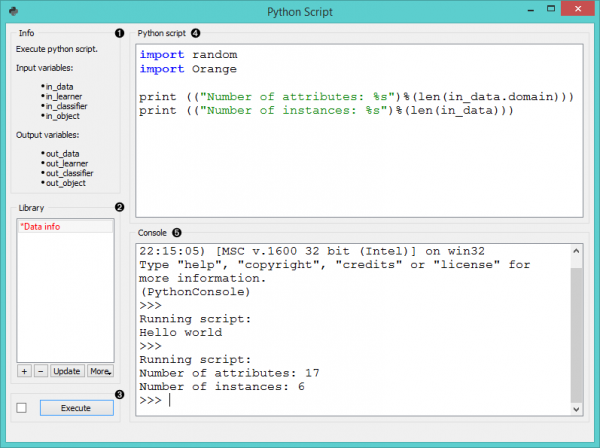Click the plus button to add a library script
The height and width of the screenshot is (448, 600).
click(x=23, y=370)
